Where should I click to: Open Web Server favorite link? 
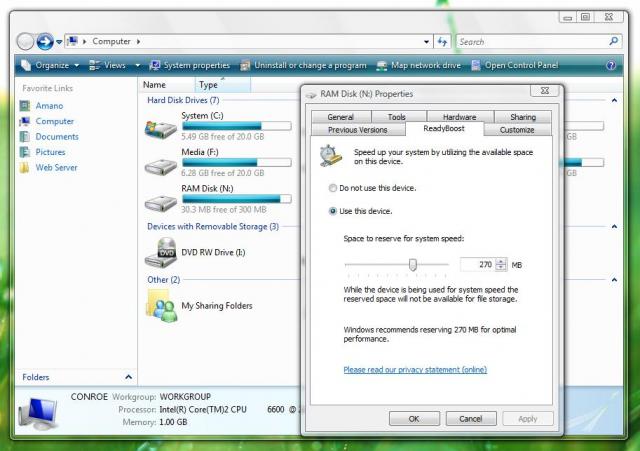point(56,167)
